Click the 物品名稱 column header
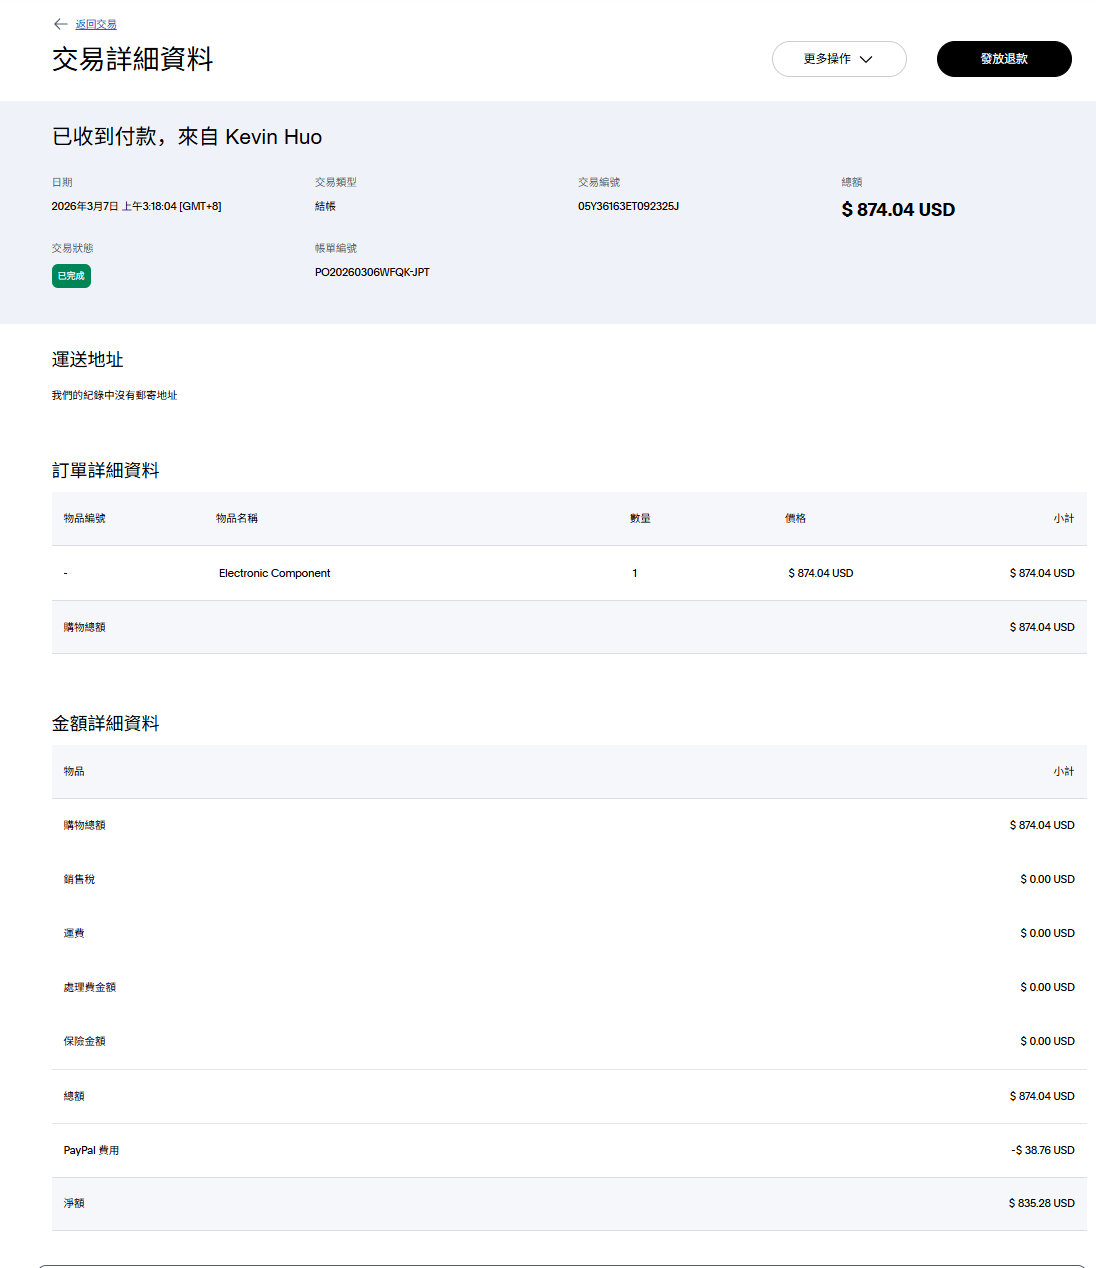1096x1268 pixels. [x=237, y=518]
